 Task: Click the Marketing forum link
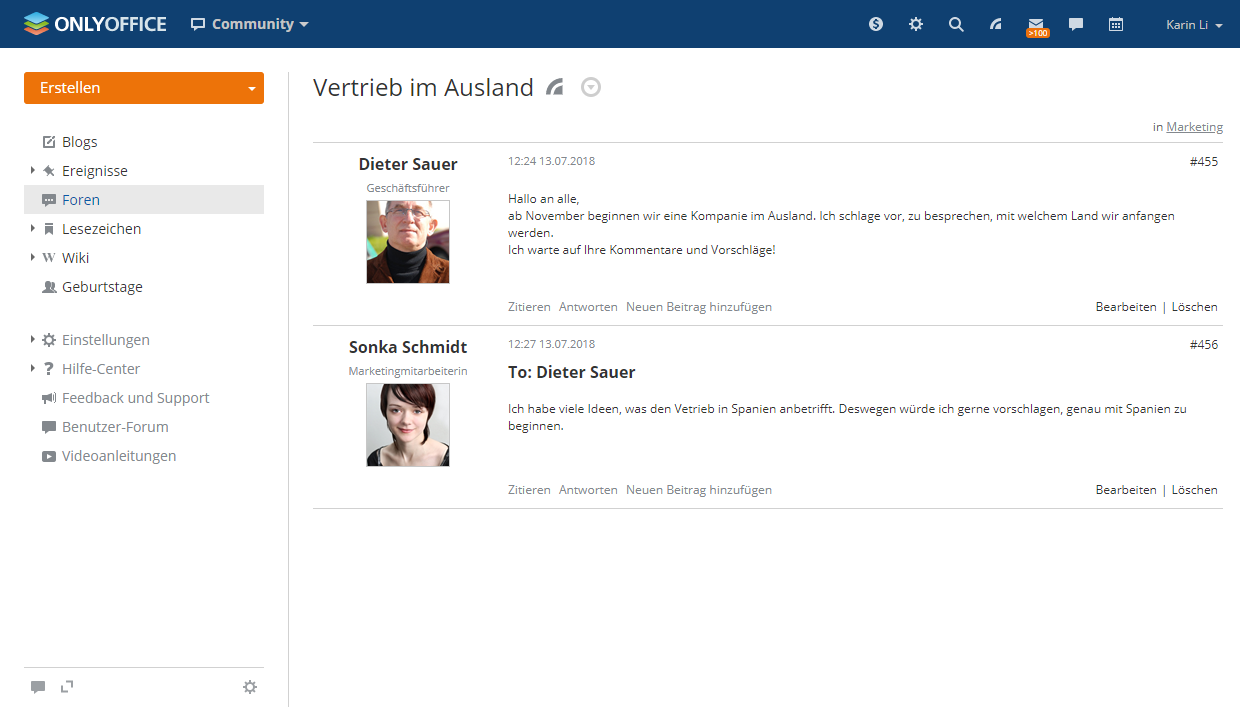tap(1194, 127)
